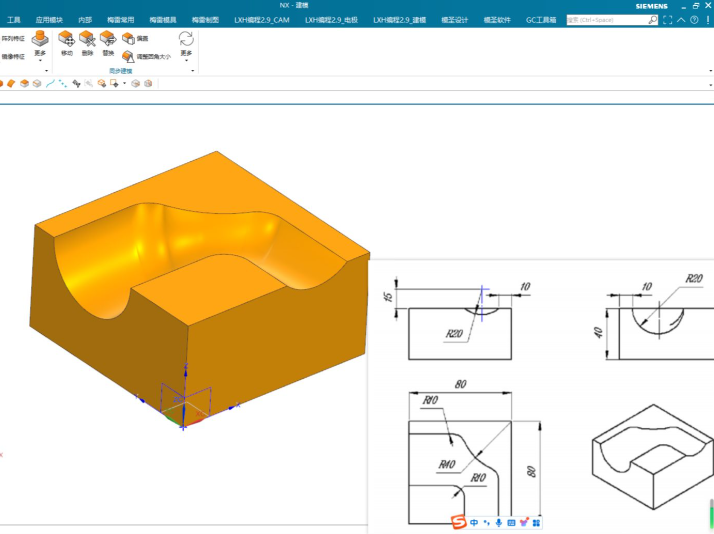Click the 3D orange model in viewport
The width and height of the screenshot is (714, 534).
(x=199, y=289)
